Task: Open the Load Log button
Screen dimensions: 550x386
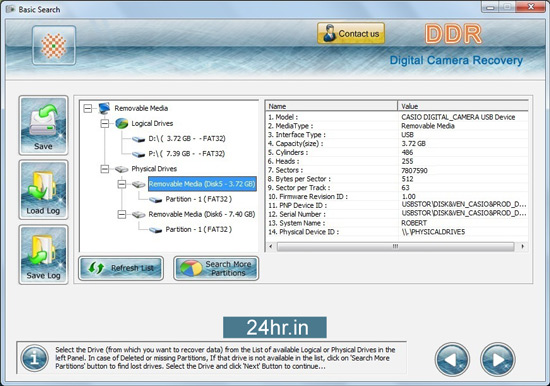Action: pyautogui.click(x=43, y=190)
